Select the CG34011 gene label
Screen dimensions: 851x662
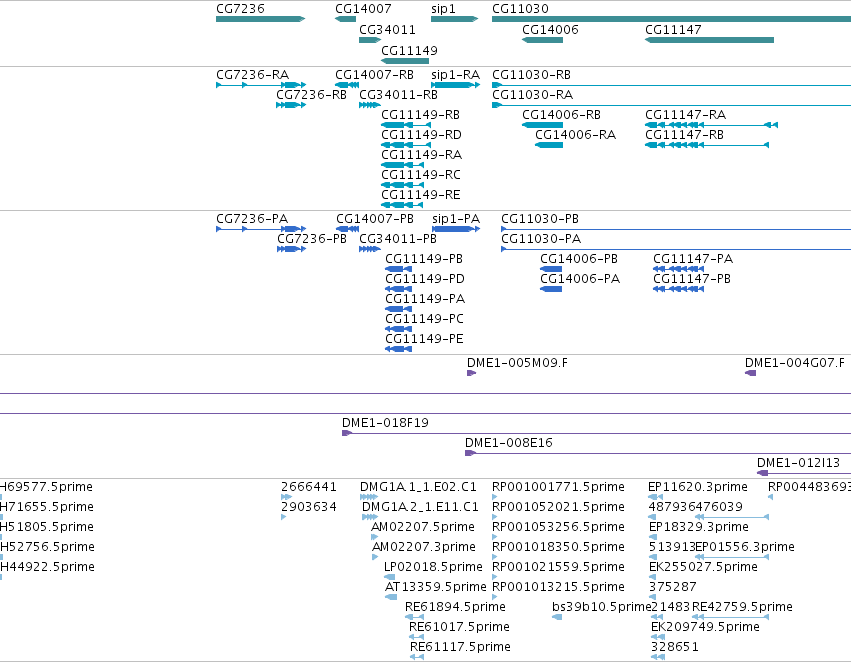tap(387, 29)
